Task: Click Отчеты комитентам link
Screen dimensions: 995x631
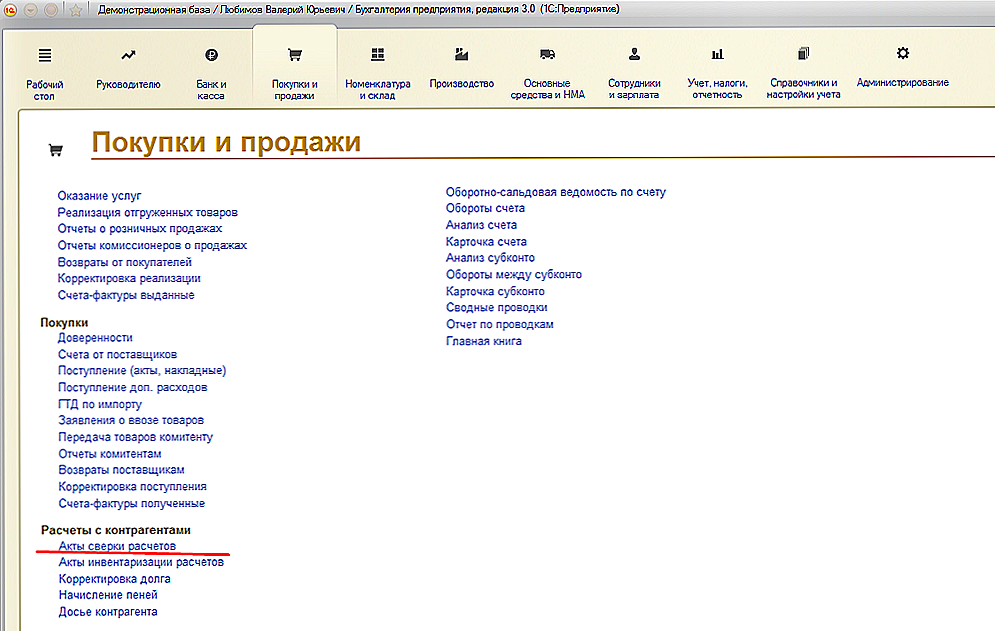Action: [x=110, y=454]
